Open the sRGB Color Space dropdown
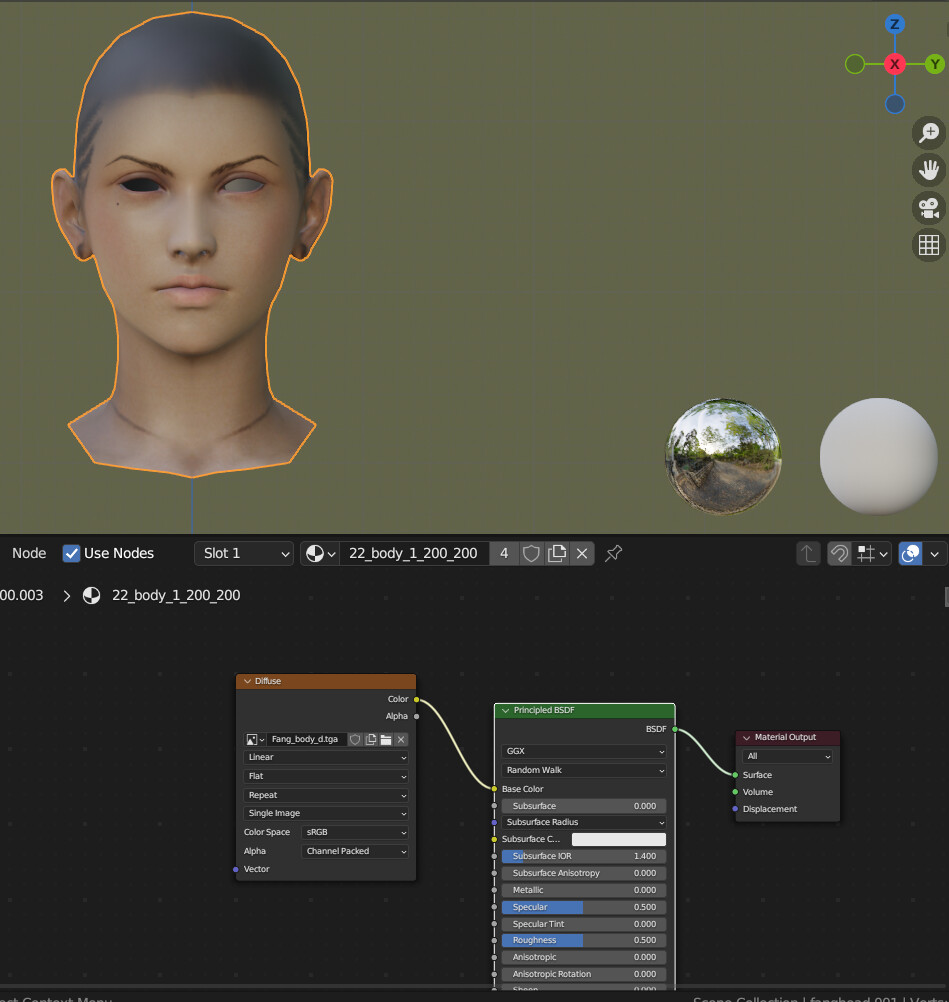The height and width of the screenshot is (1002, 949). click(x=355, y=833)
